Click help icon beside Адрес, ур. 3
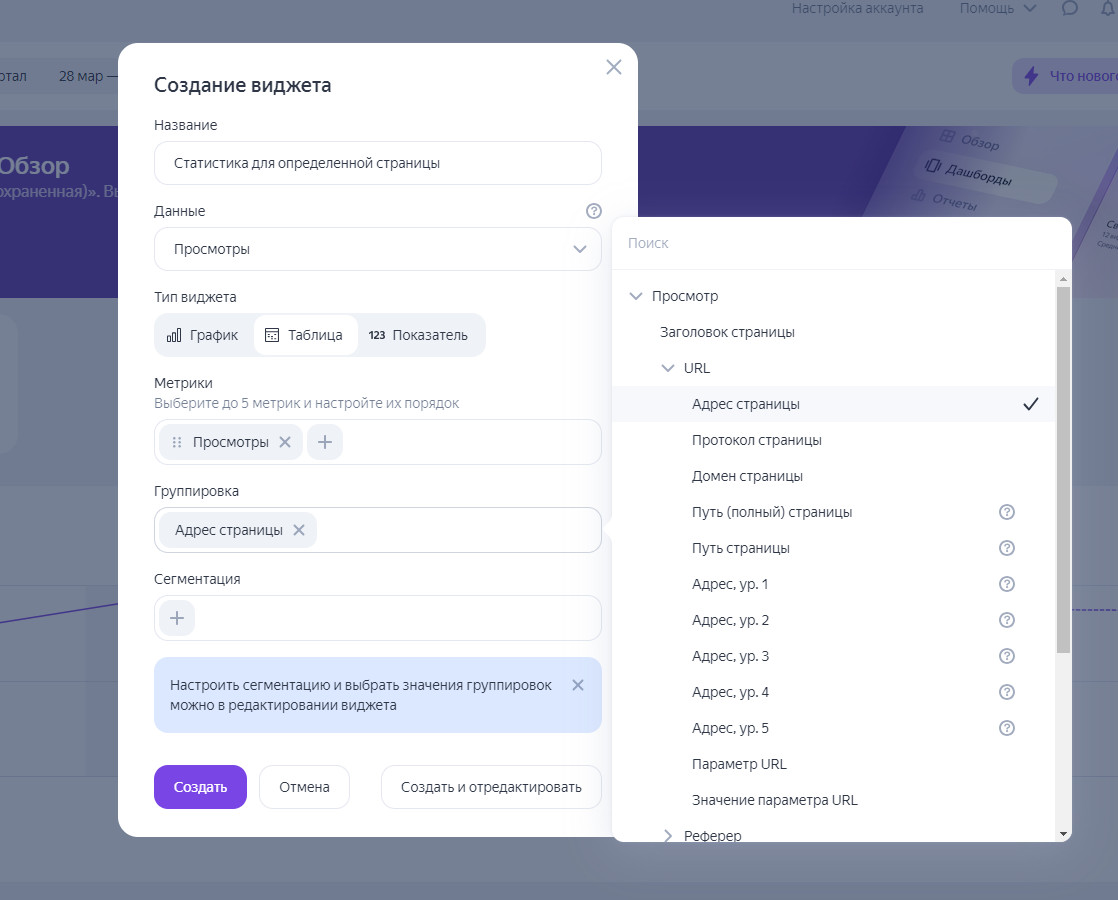1118x900 pixels. click(1007, 656)
